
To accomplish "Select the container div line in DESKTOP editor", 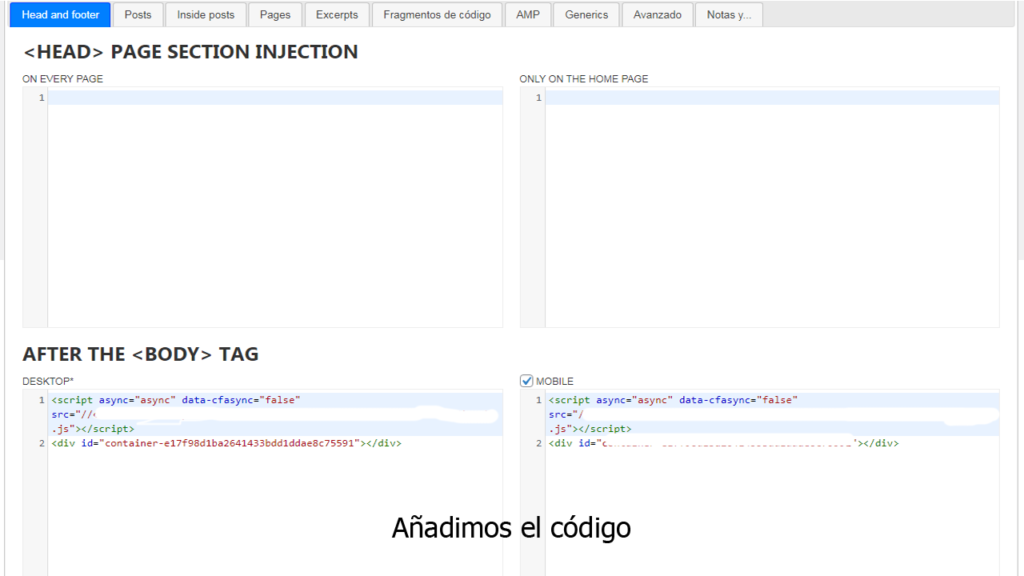I will (226, 442).
